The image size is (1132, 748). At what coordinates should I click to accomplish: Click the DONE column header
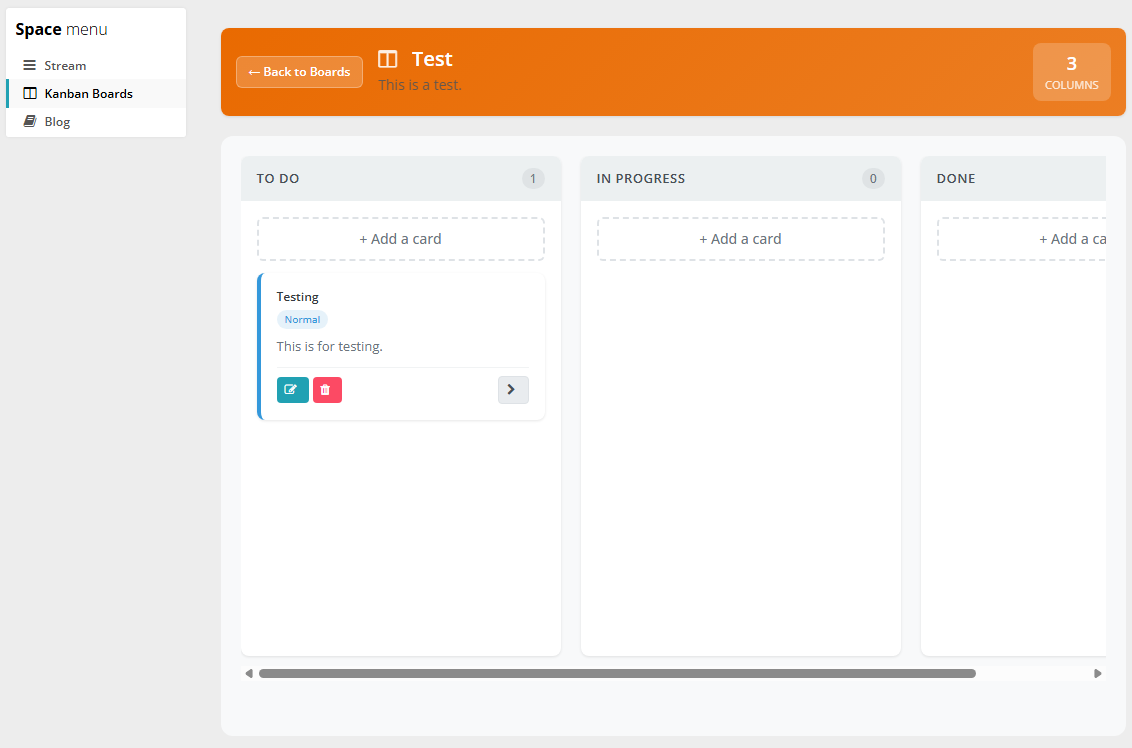pos(1014,178)
